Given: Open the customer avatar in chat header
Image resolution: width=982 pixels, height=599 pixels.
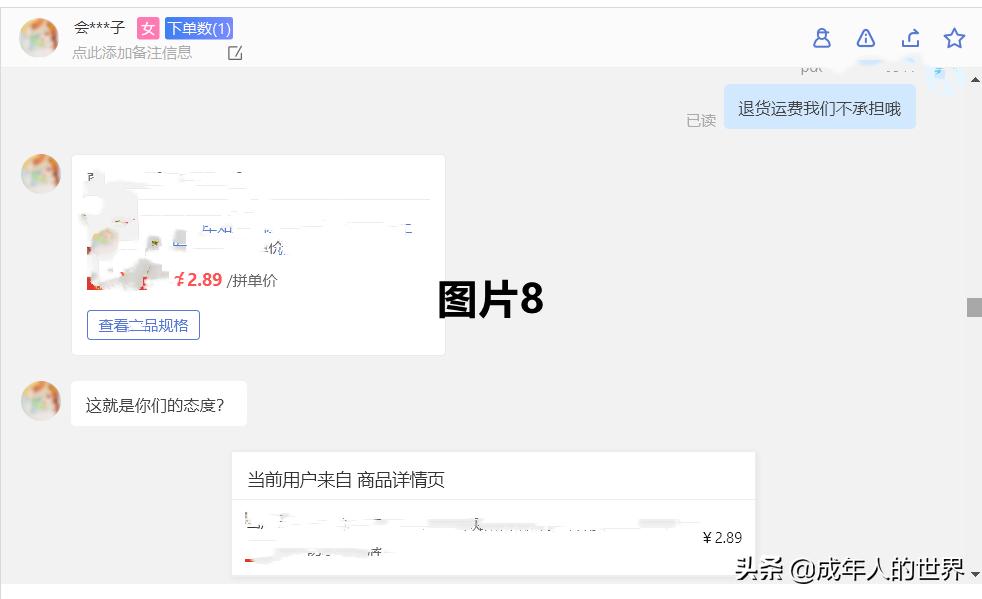Looking at the screenshot, I should (39, 37).
